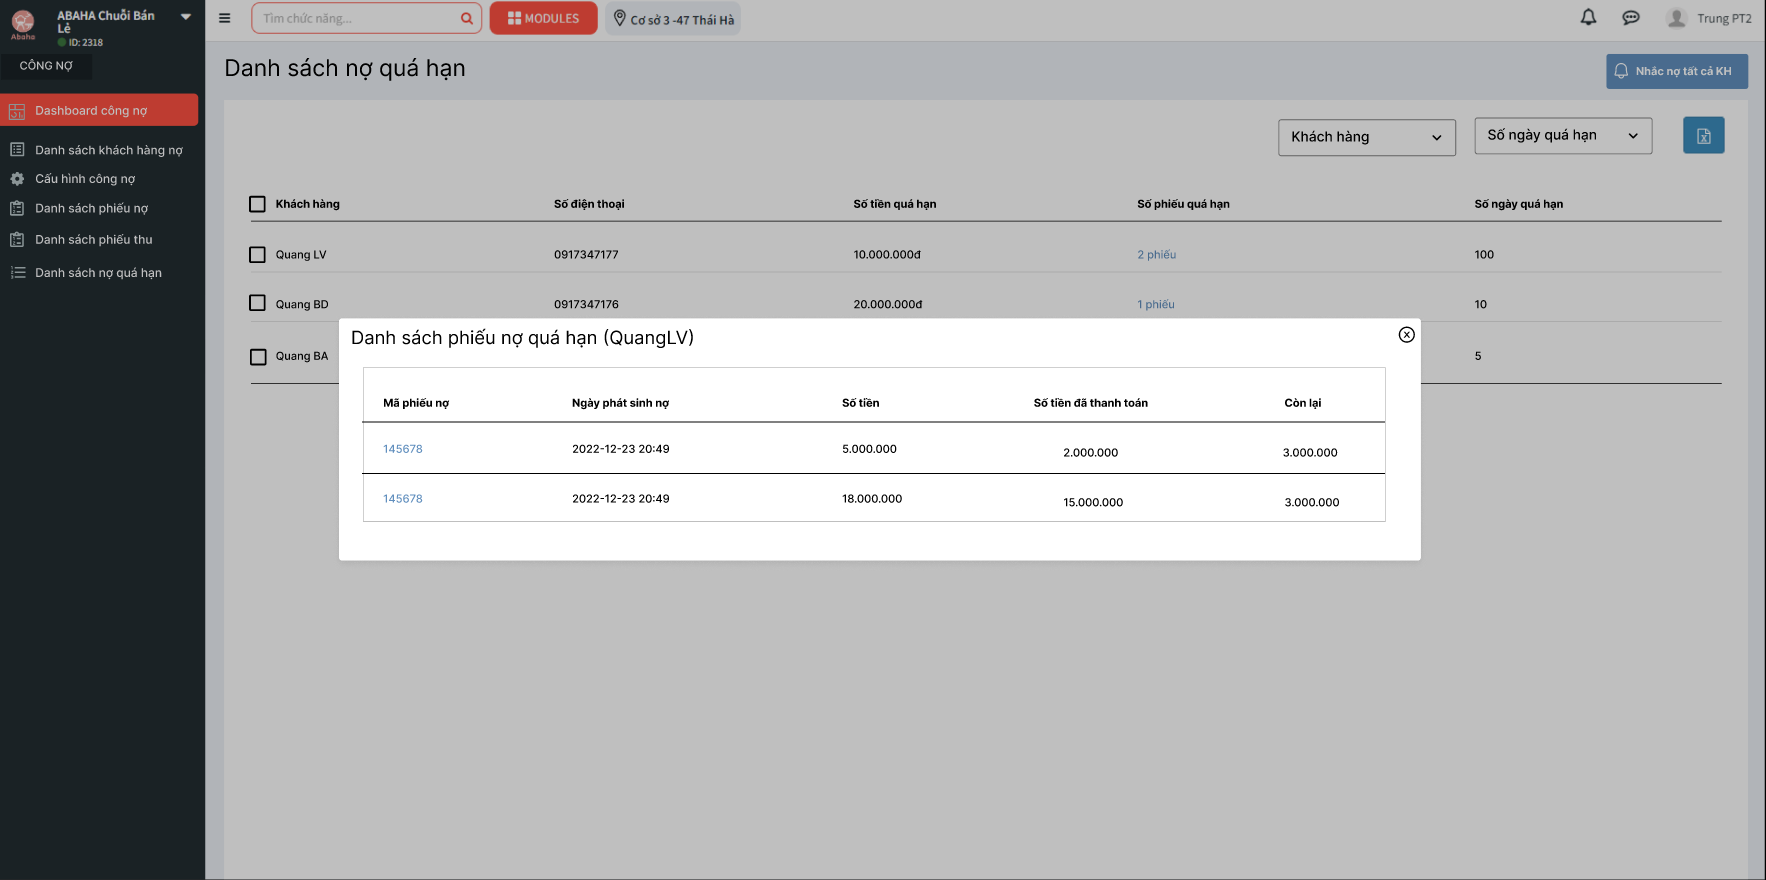
Task: Open the notifications bell
Action: [1588, 18]
